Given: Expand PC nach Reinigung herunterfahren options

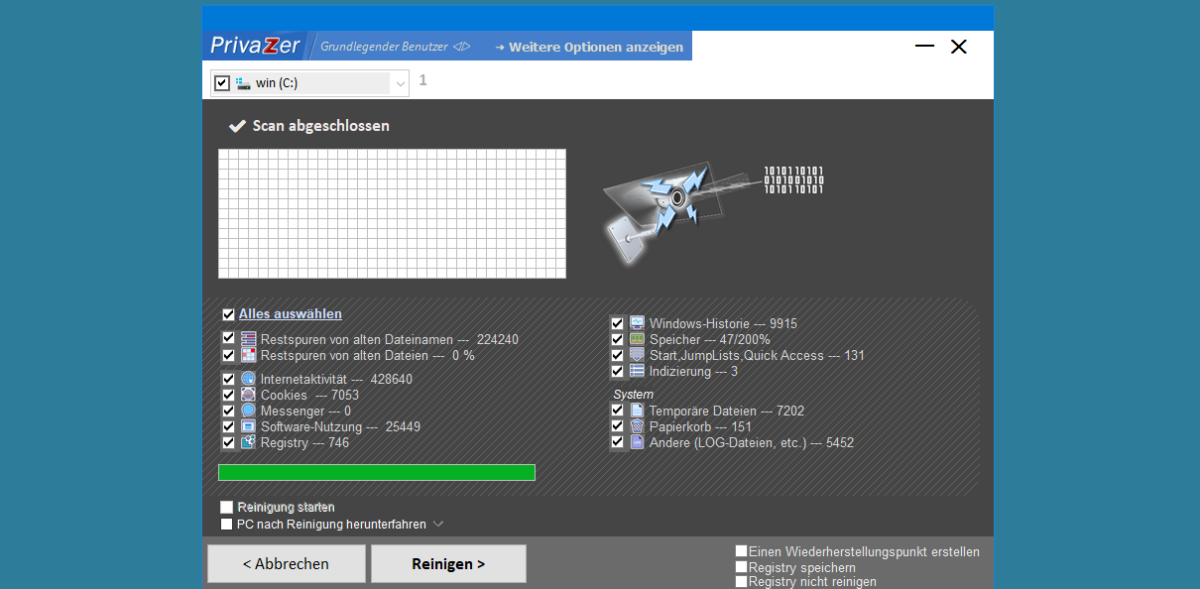Looking at the screenshot, I should (x=438, y=524).
